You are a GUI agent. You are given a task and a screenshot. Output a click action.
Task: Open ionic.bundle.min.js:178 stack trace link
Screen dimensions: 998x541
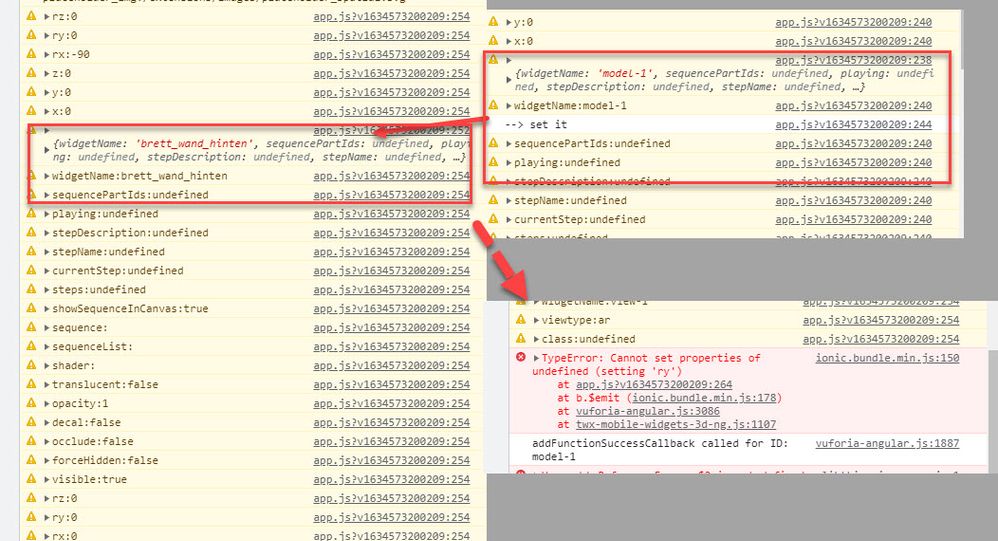[704, 398]
